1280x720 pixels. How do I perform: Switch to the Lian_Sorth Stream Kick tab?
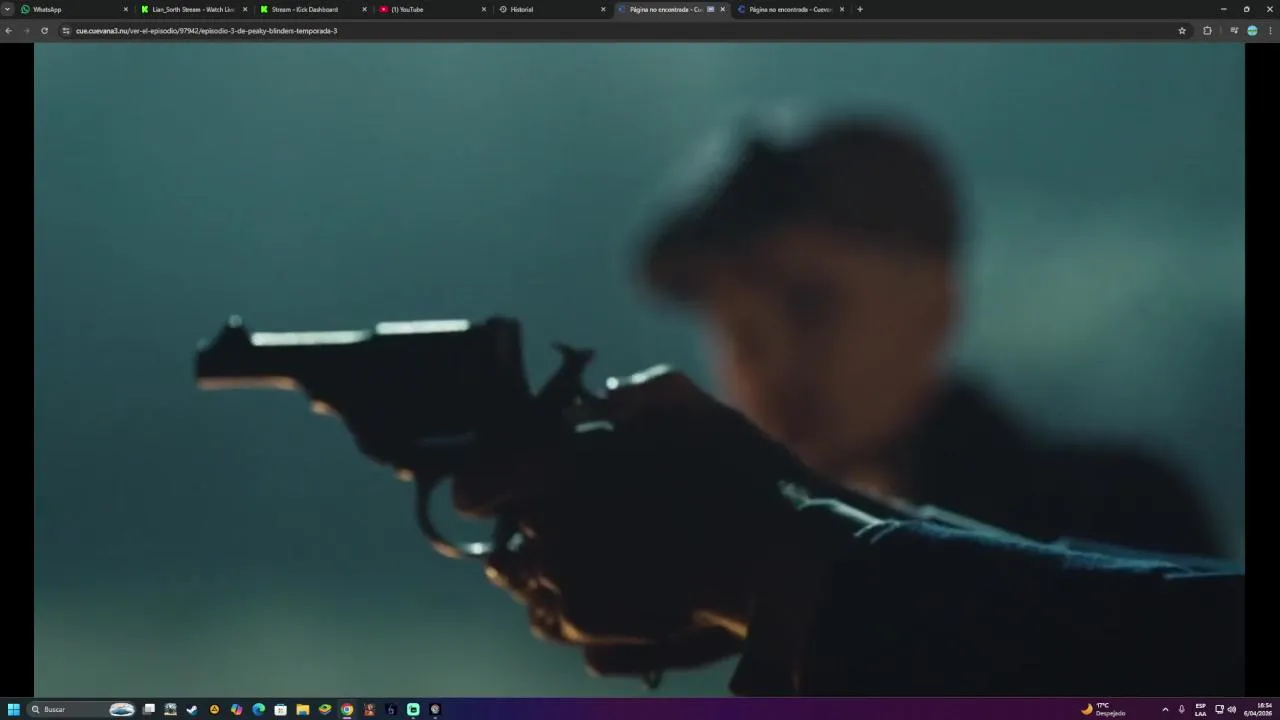[x=194, y=9]
